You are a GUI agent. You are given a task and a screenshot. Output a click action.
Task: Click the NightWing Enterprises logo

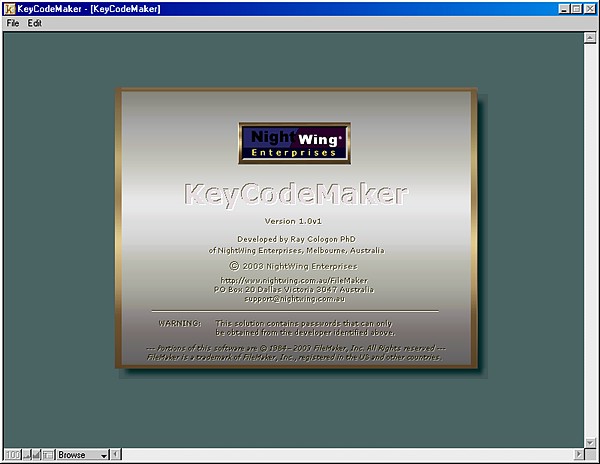294,143
